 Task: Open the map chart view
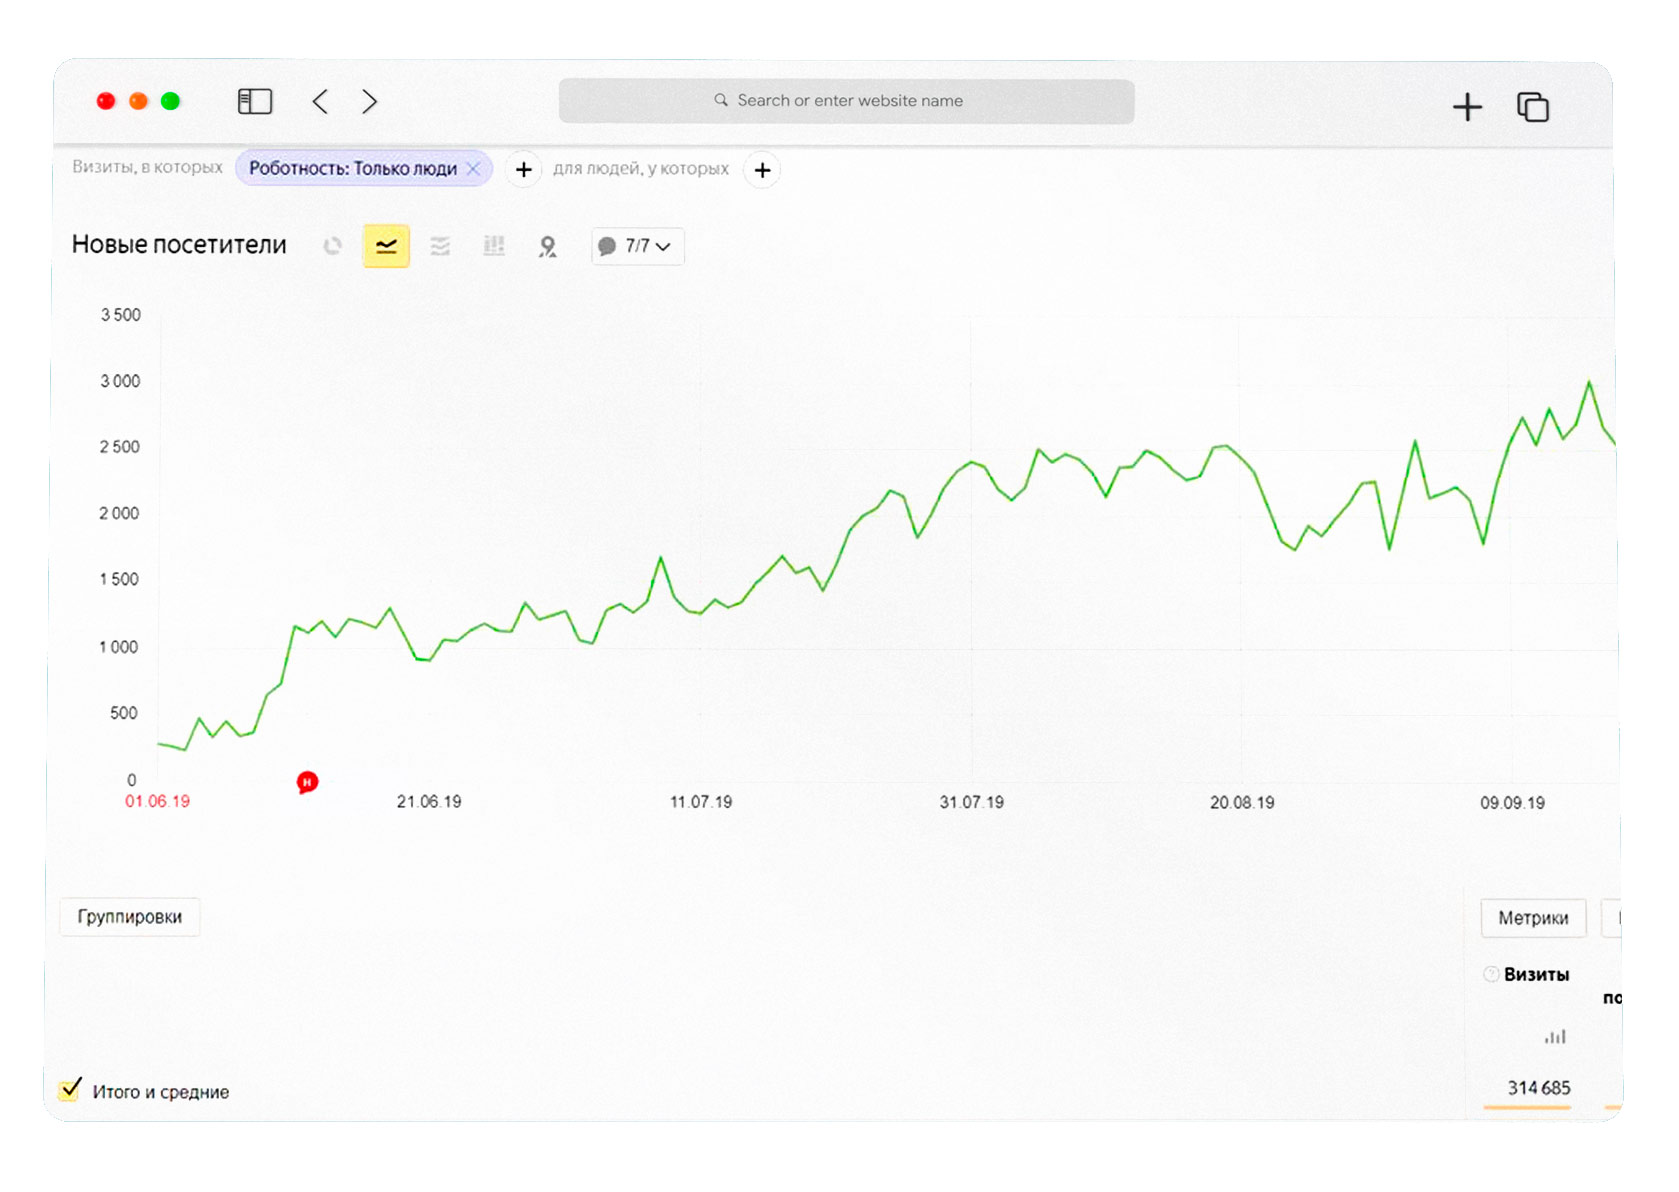[547, 246]
